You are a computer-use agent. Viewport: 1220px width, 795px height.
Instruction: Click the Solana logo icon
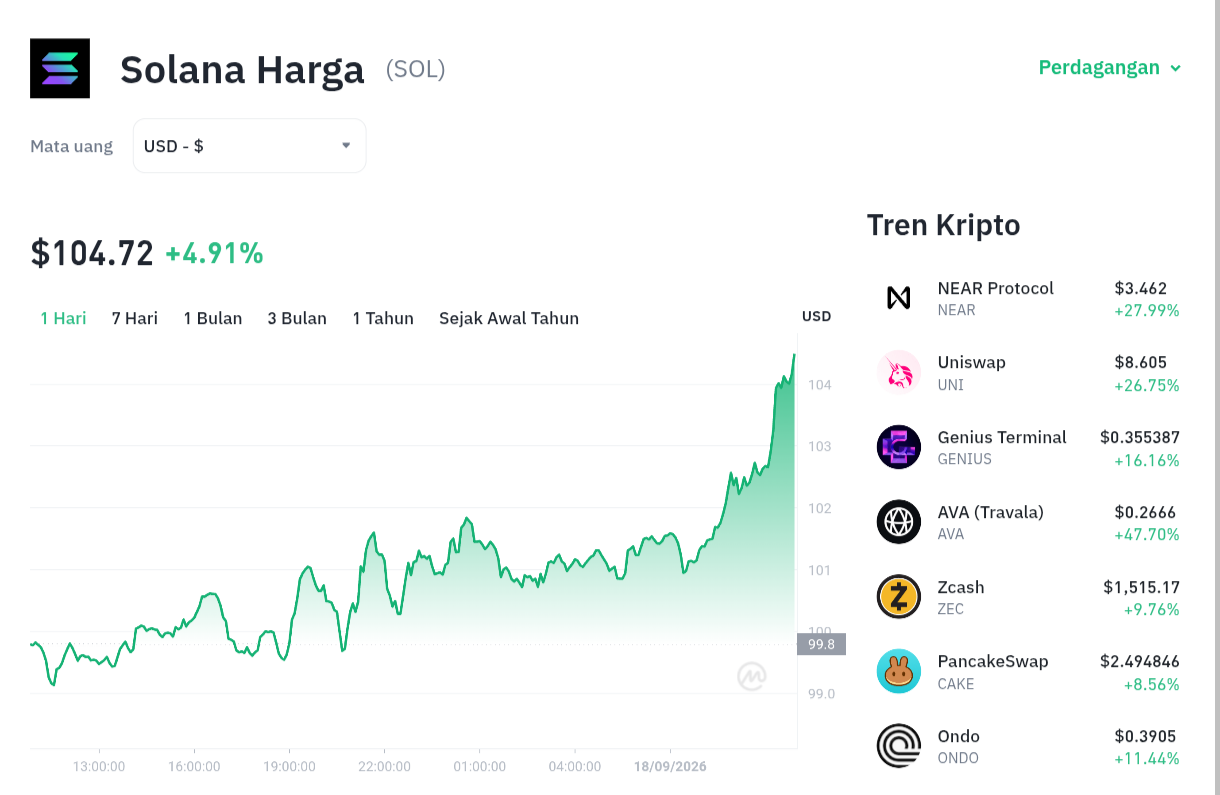click(60, 68)
